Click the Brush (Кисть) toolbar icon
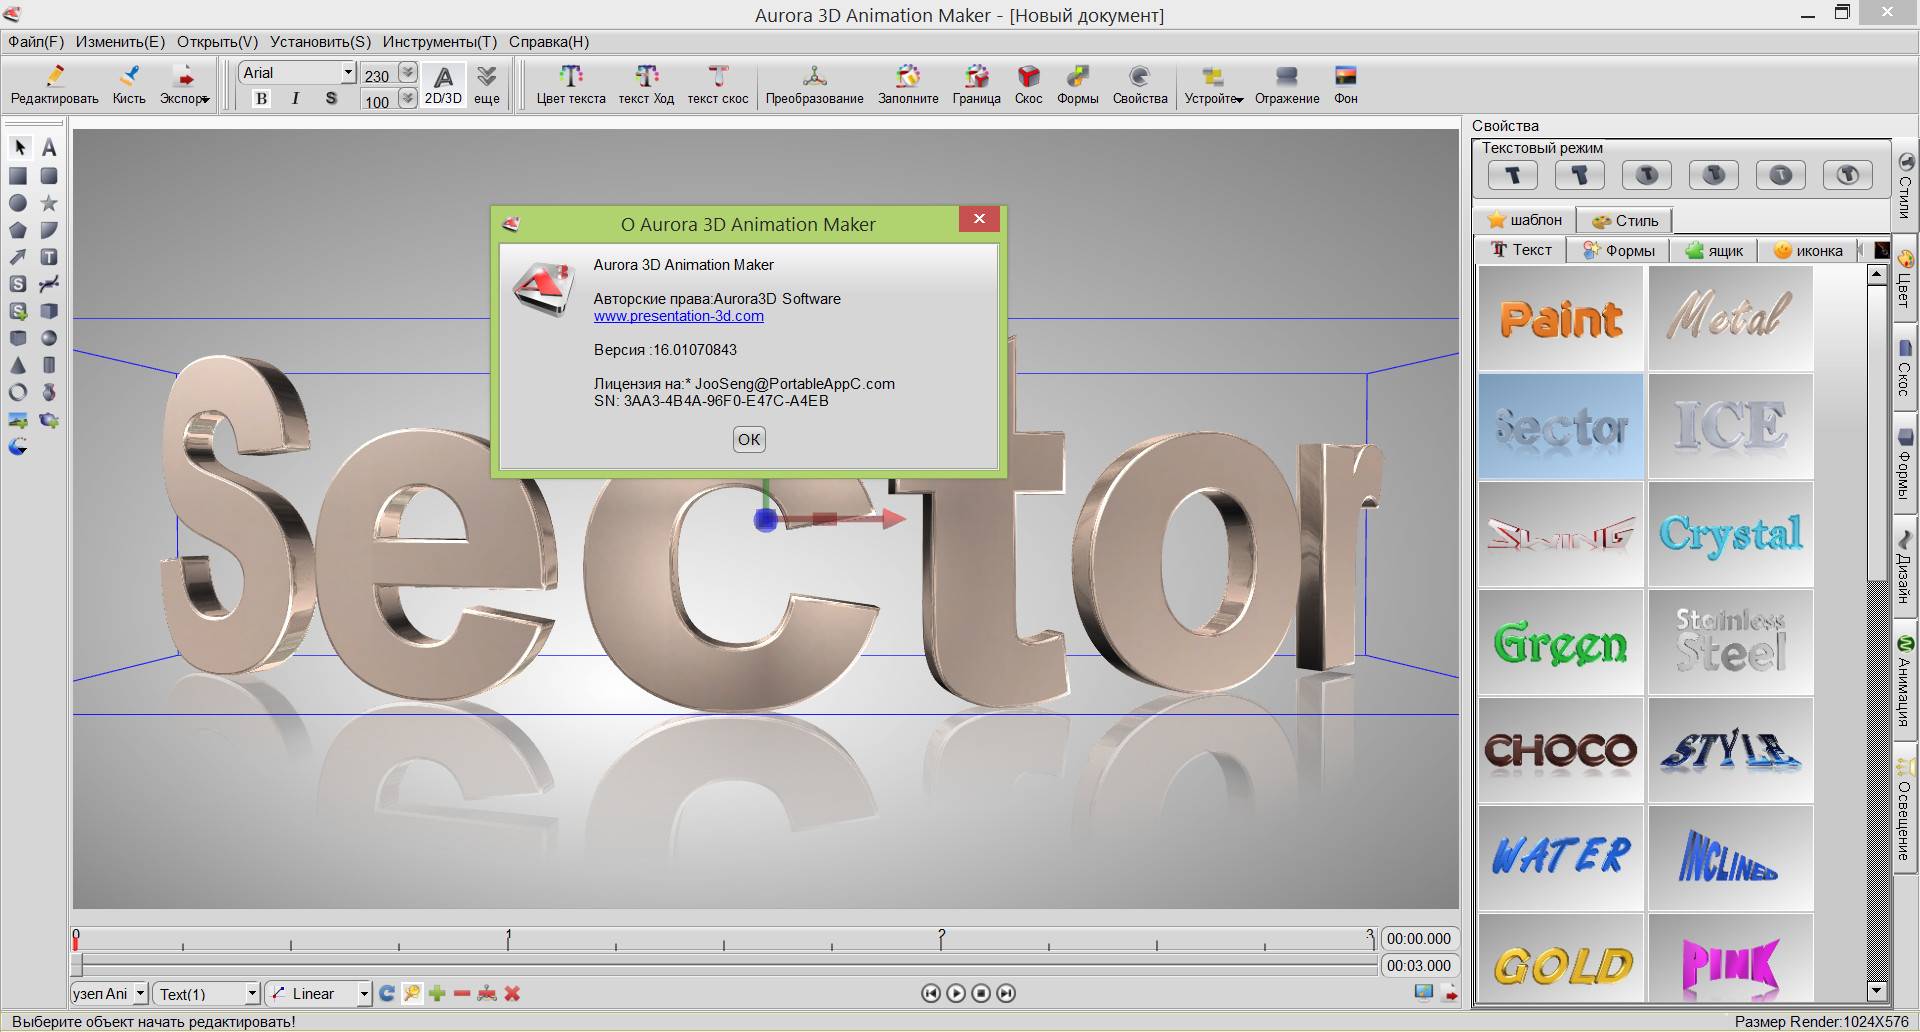The image size is (1920, 1032). 129,77
